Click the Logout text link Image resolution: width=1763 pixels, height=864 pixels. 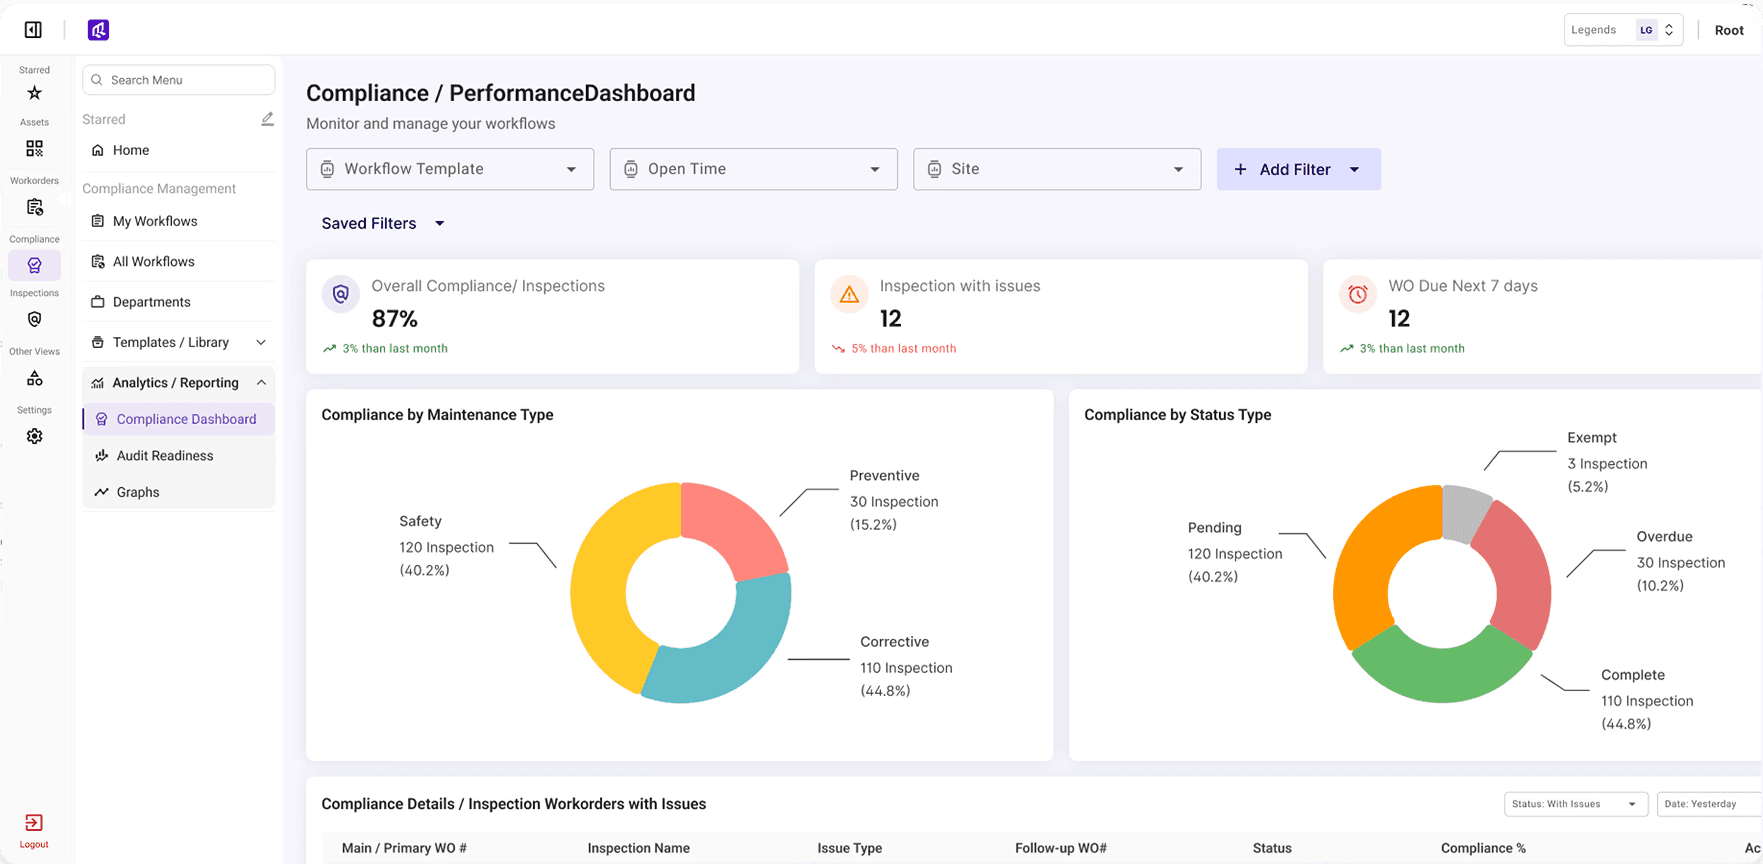(34, 845)
